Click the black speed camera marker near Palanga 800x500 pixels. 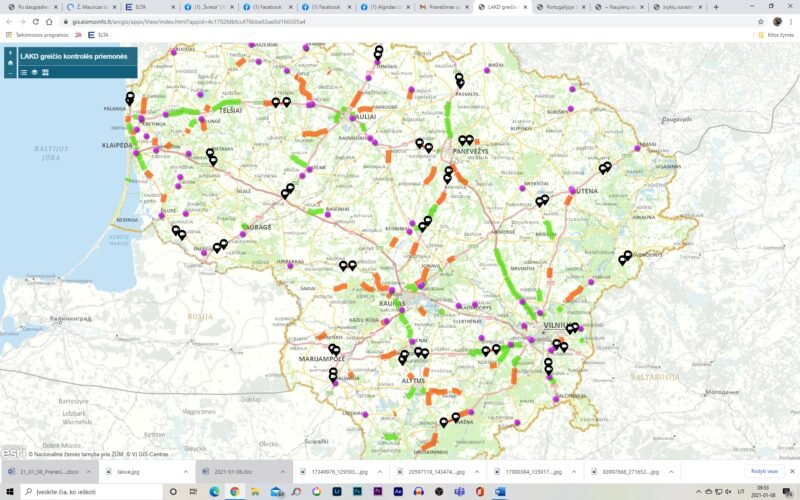coord(130,98)
